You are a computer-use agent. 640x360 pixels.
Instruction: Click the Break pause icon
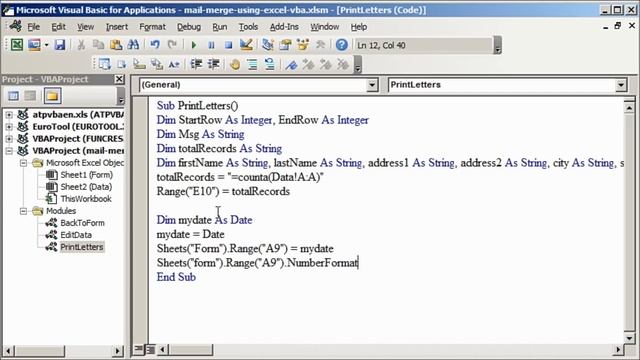(x=211, y=45)
